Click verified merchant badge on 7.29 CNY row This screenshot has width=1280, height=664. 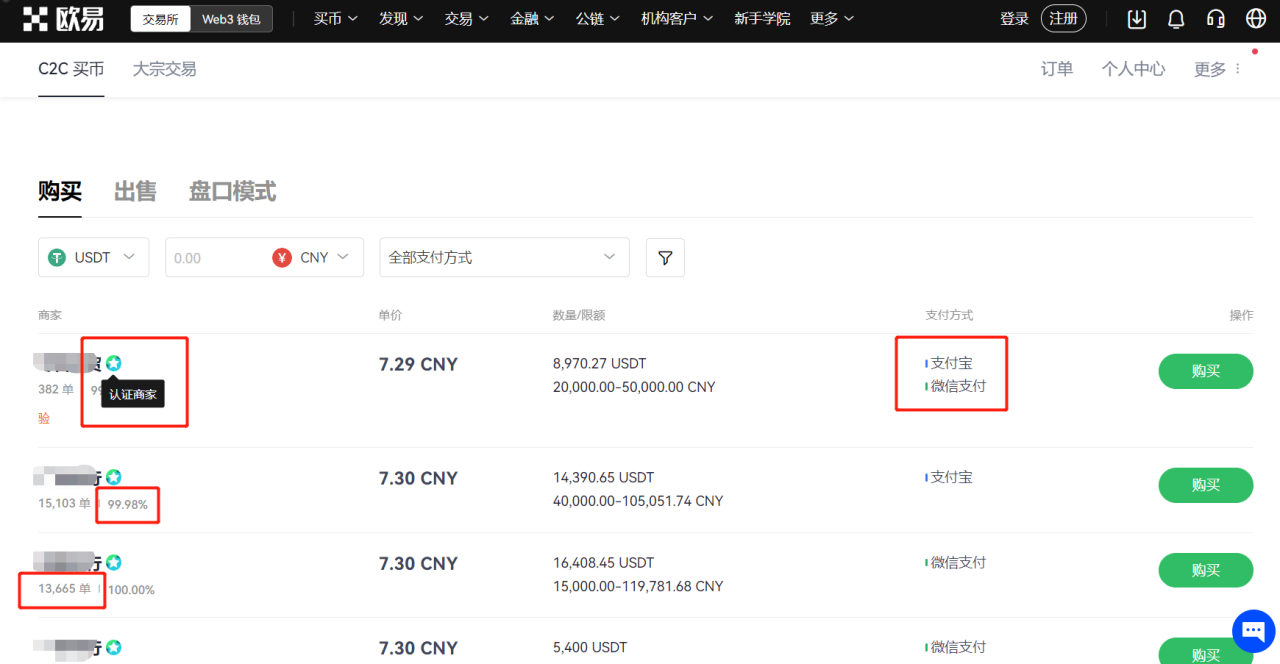tap(114, 363)
